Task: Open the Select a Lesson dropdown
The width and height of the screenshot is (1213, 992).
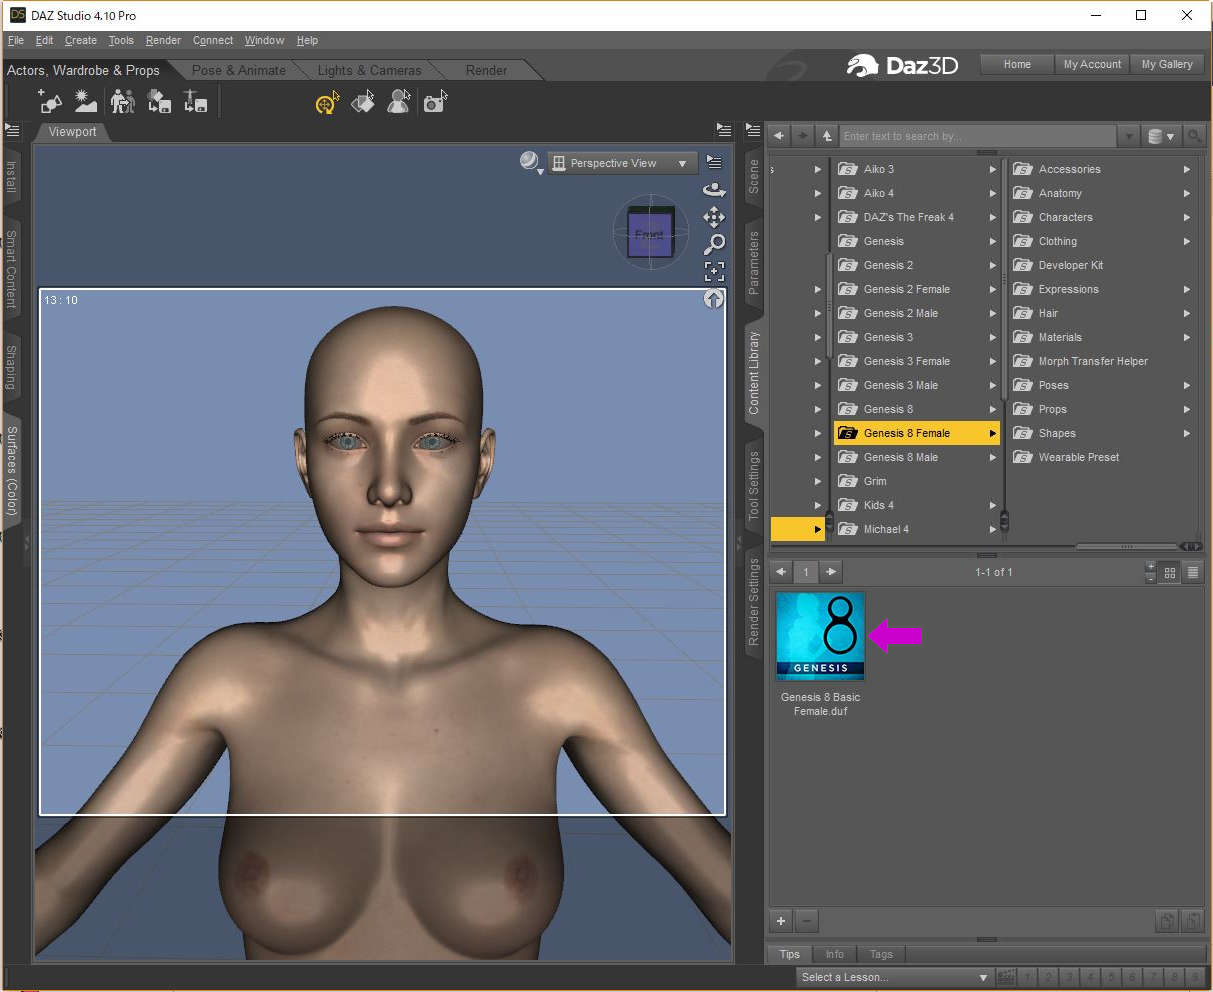Action: (895, 977)
